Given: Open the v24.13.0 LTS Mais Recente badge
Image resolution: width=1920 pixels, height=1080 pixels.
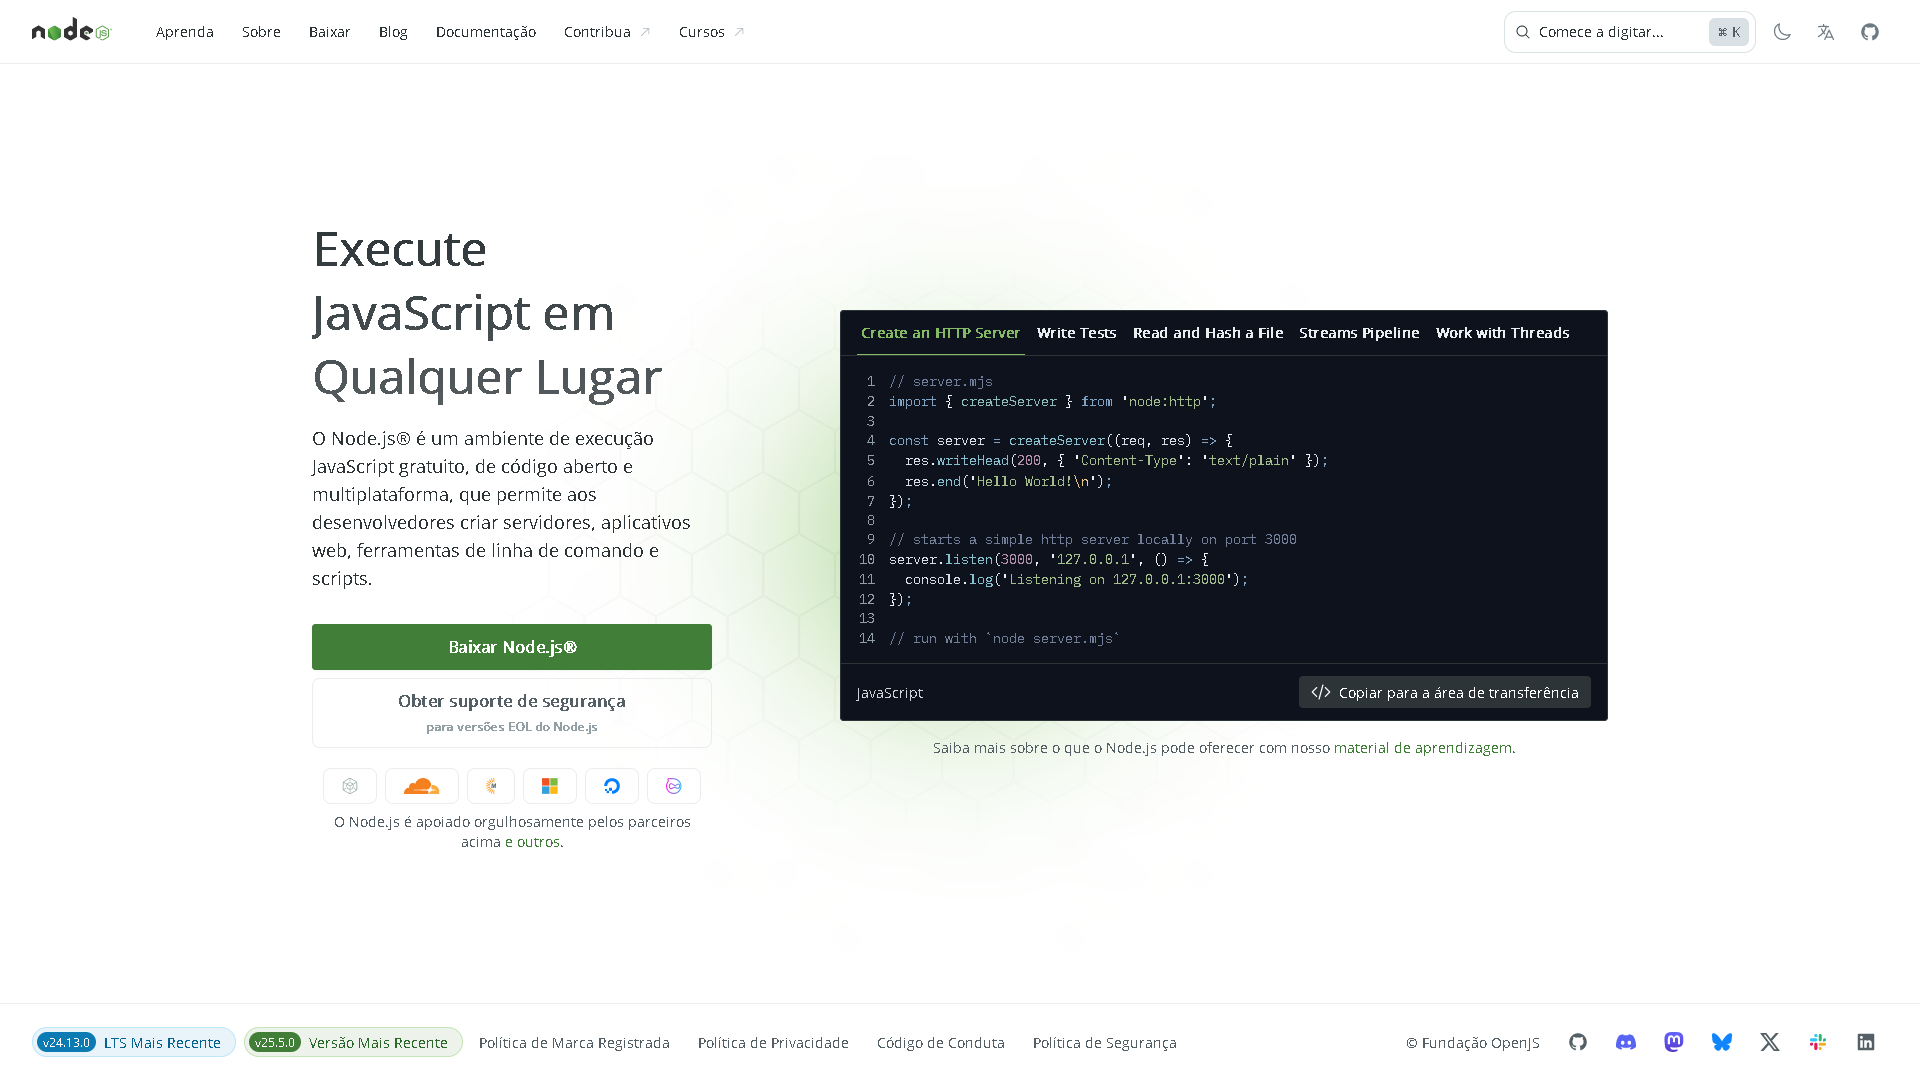Looking at the screenshot, I should click(133, 1042).
